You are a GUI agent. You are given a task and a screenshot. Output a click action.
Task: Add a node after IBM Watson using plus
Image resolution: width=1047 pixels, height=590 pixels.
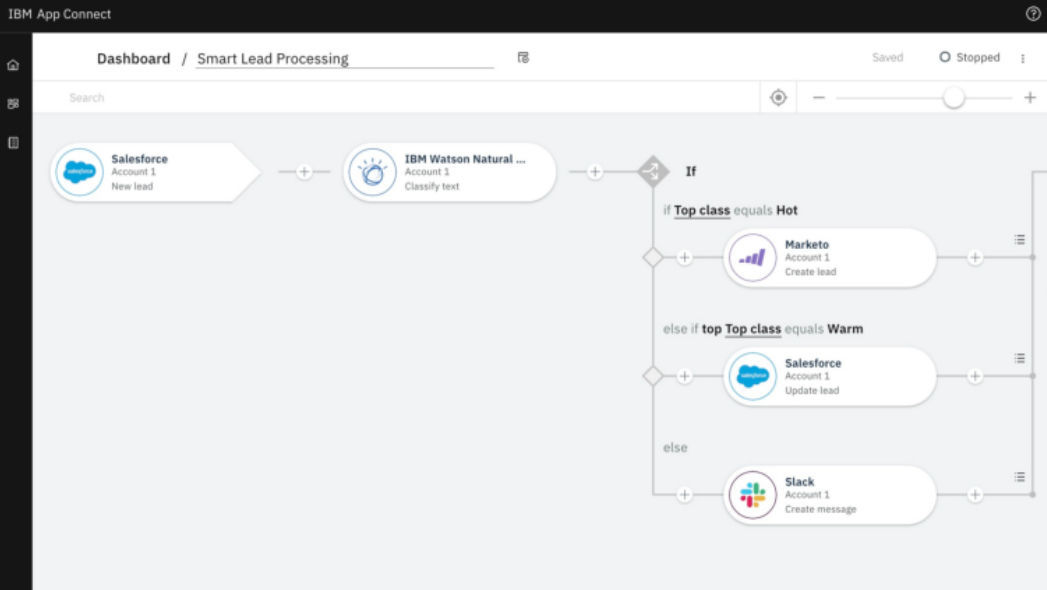pyautogui.click(x=595, y=171)
